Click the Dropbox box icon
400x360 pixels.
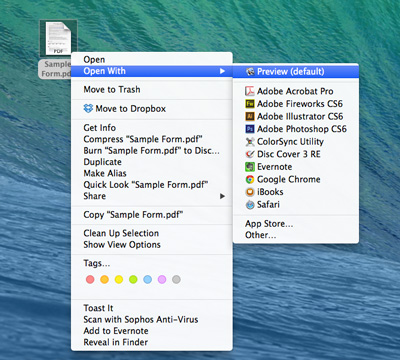coord(88,108)
